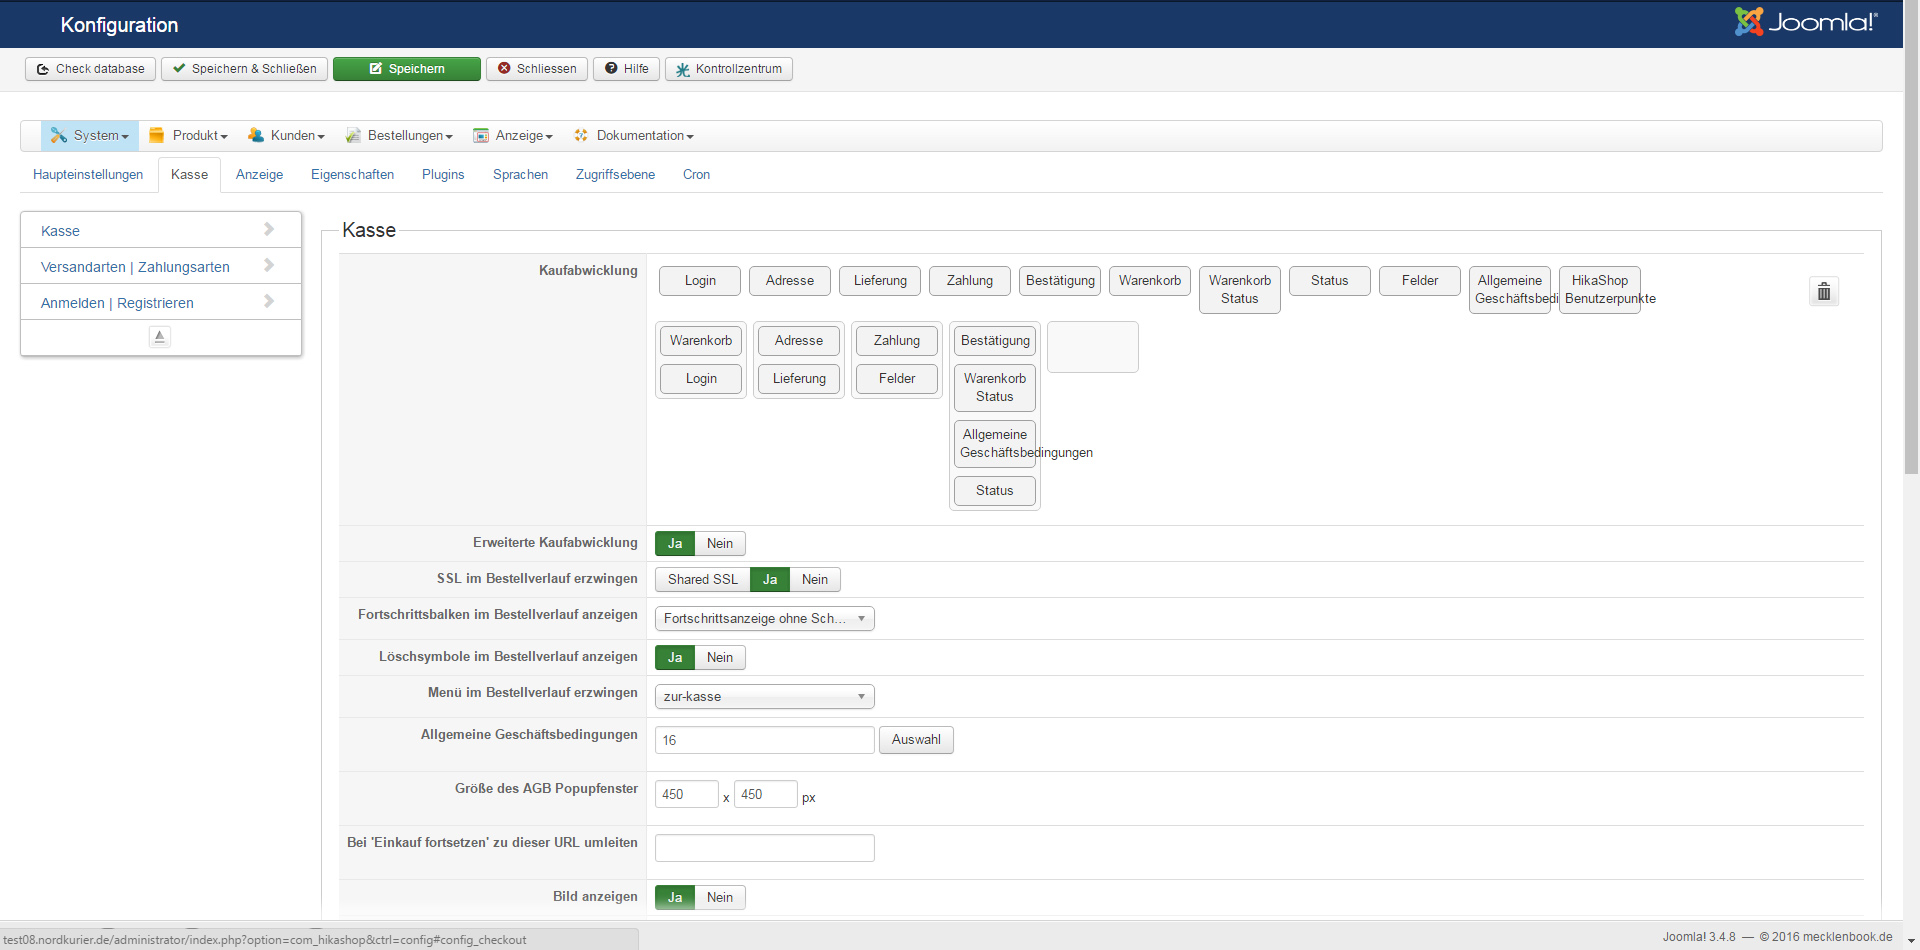
Task: Switch to the Plugins tab
Action: pos(442,175)
